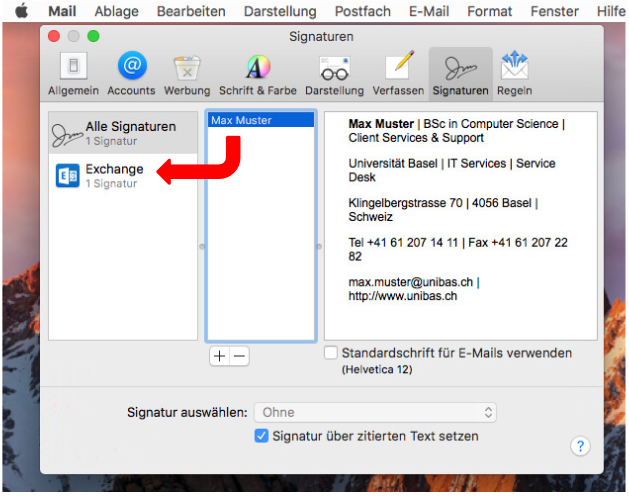The height and width of the screenshot is (496, 629).
Task: Open the Verfassen preferences pane
Action: pyautogui.click(x=398, y=73)
